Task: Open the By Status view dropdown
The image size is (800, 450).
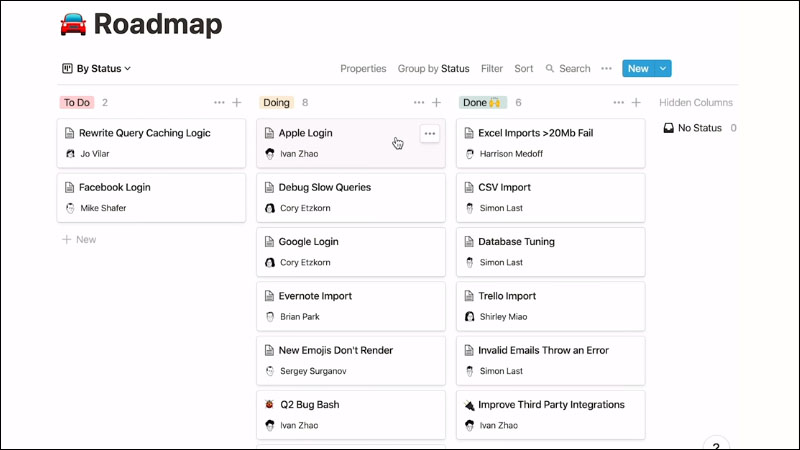Action: coord(96,69)
